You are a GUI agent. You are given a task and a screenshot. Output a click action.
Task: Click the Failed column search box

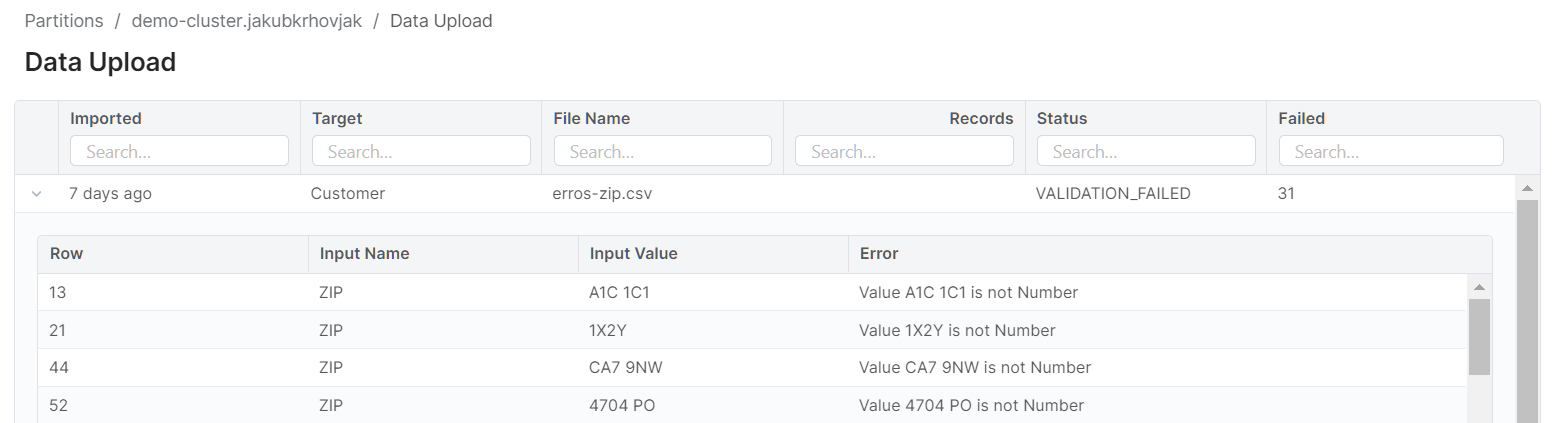click(x=1390, y=152)
